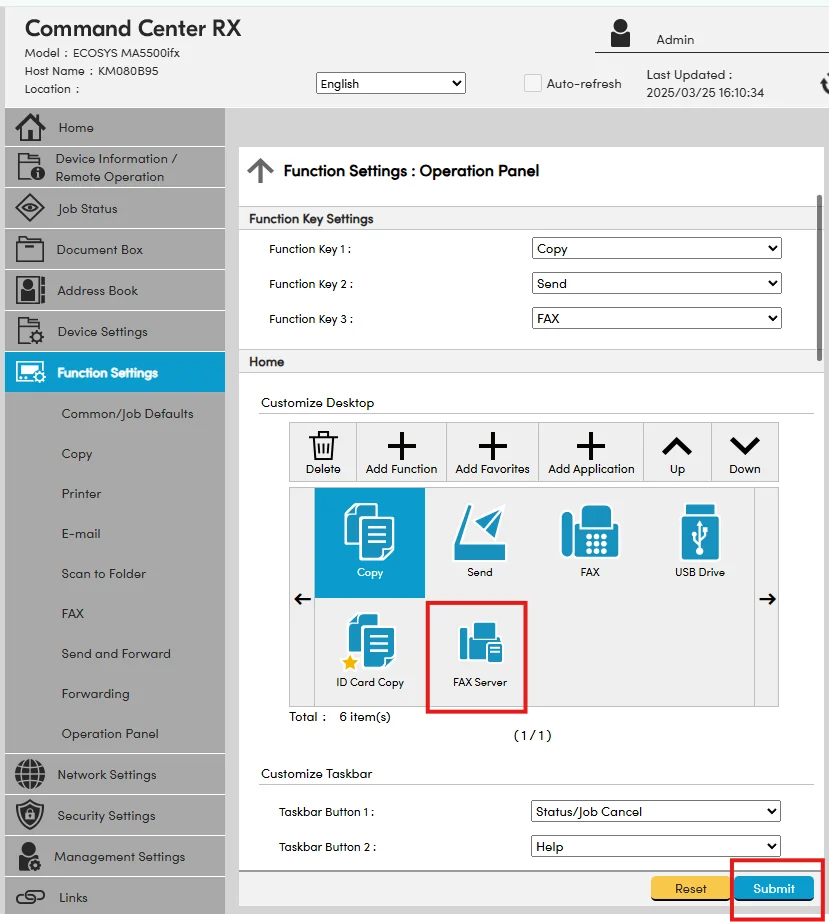Open the Address Book menu item
The height and width of the screenshot is (922, 829).
click(97, 291)
